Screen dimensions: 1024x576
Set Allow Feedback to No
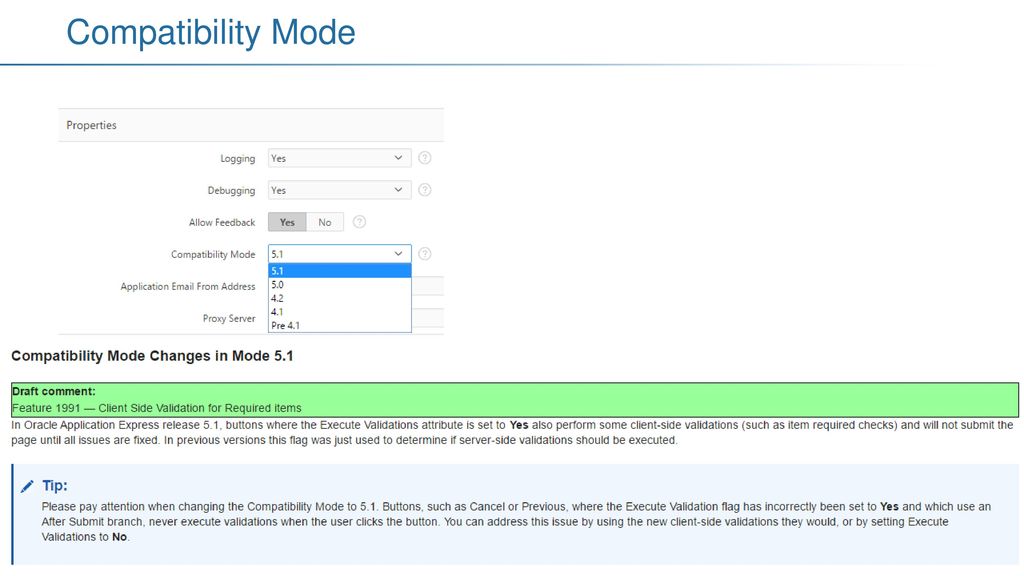pyautogui.click(x=325, y=222)
